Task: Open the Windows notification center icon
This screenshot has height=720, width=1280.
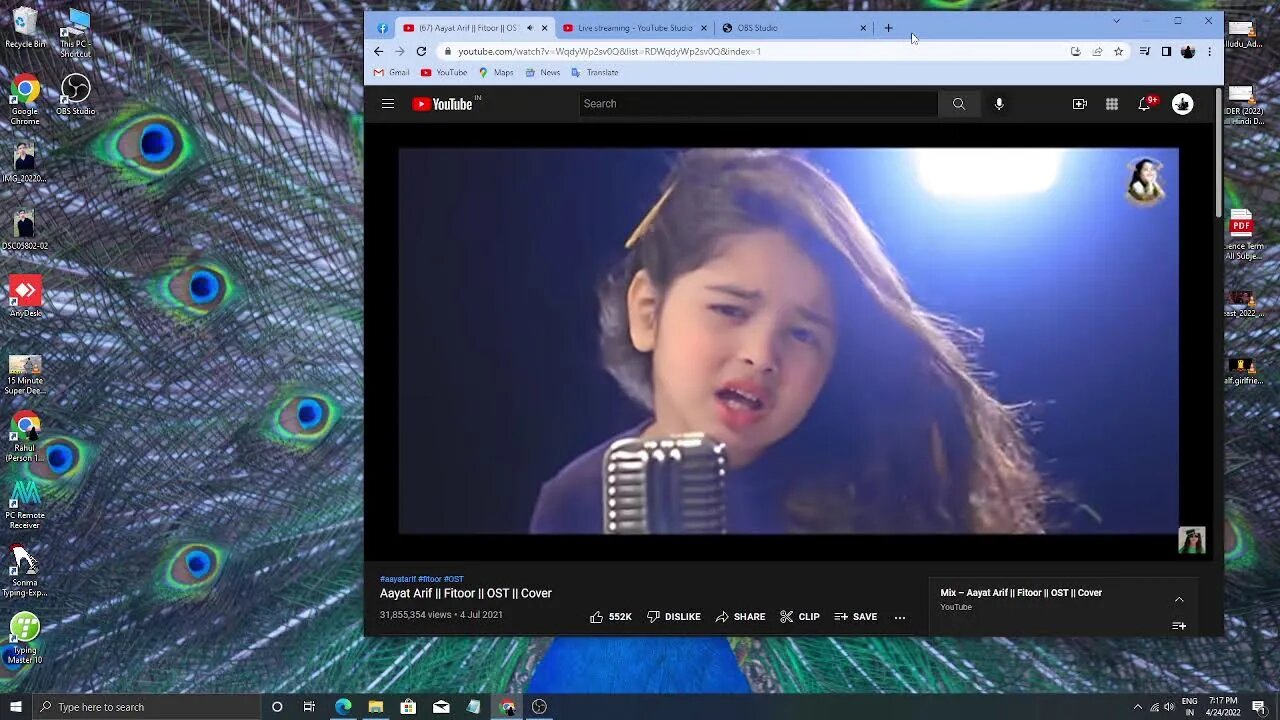Action: pyautogui.click(x=1259, y=707)
